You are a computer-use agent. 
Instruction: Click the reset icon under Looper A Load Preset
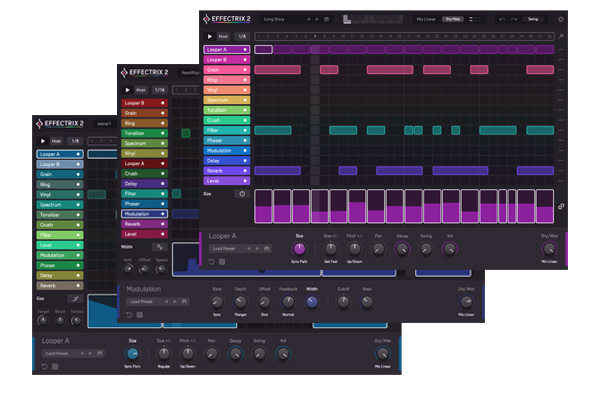211,262
